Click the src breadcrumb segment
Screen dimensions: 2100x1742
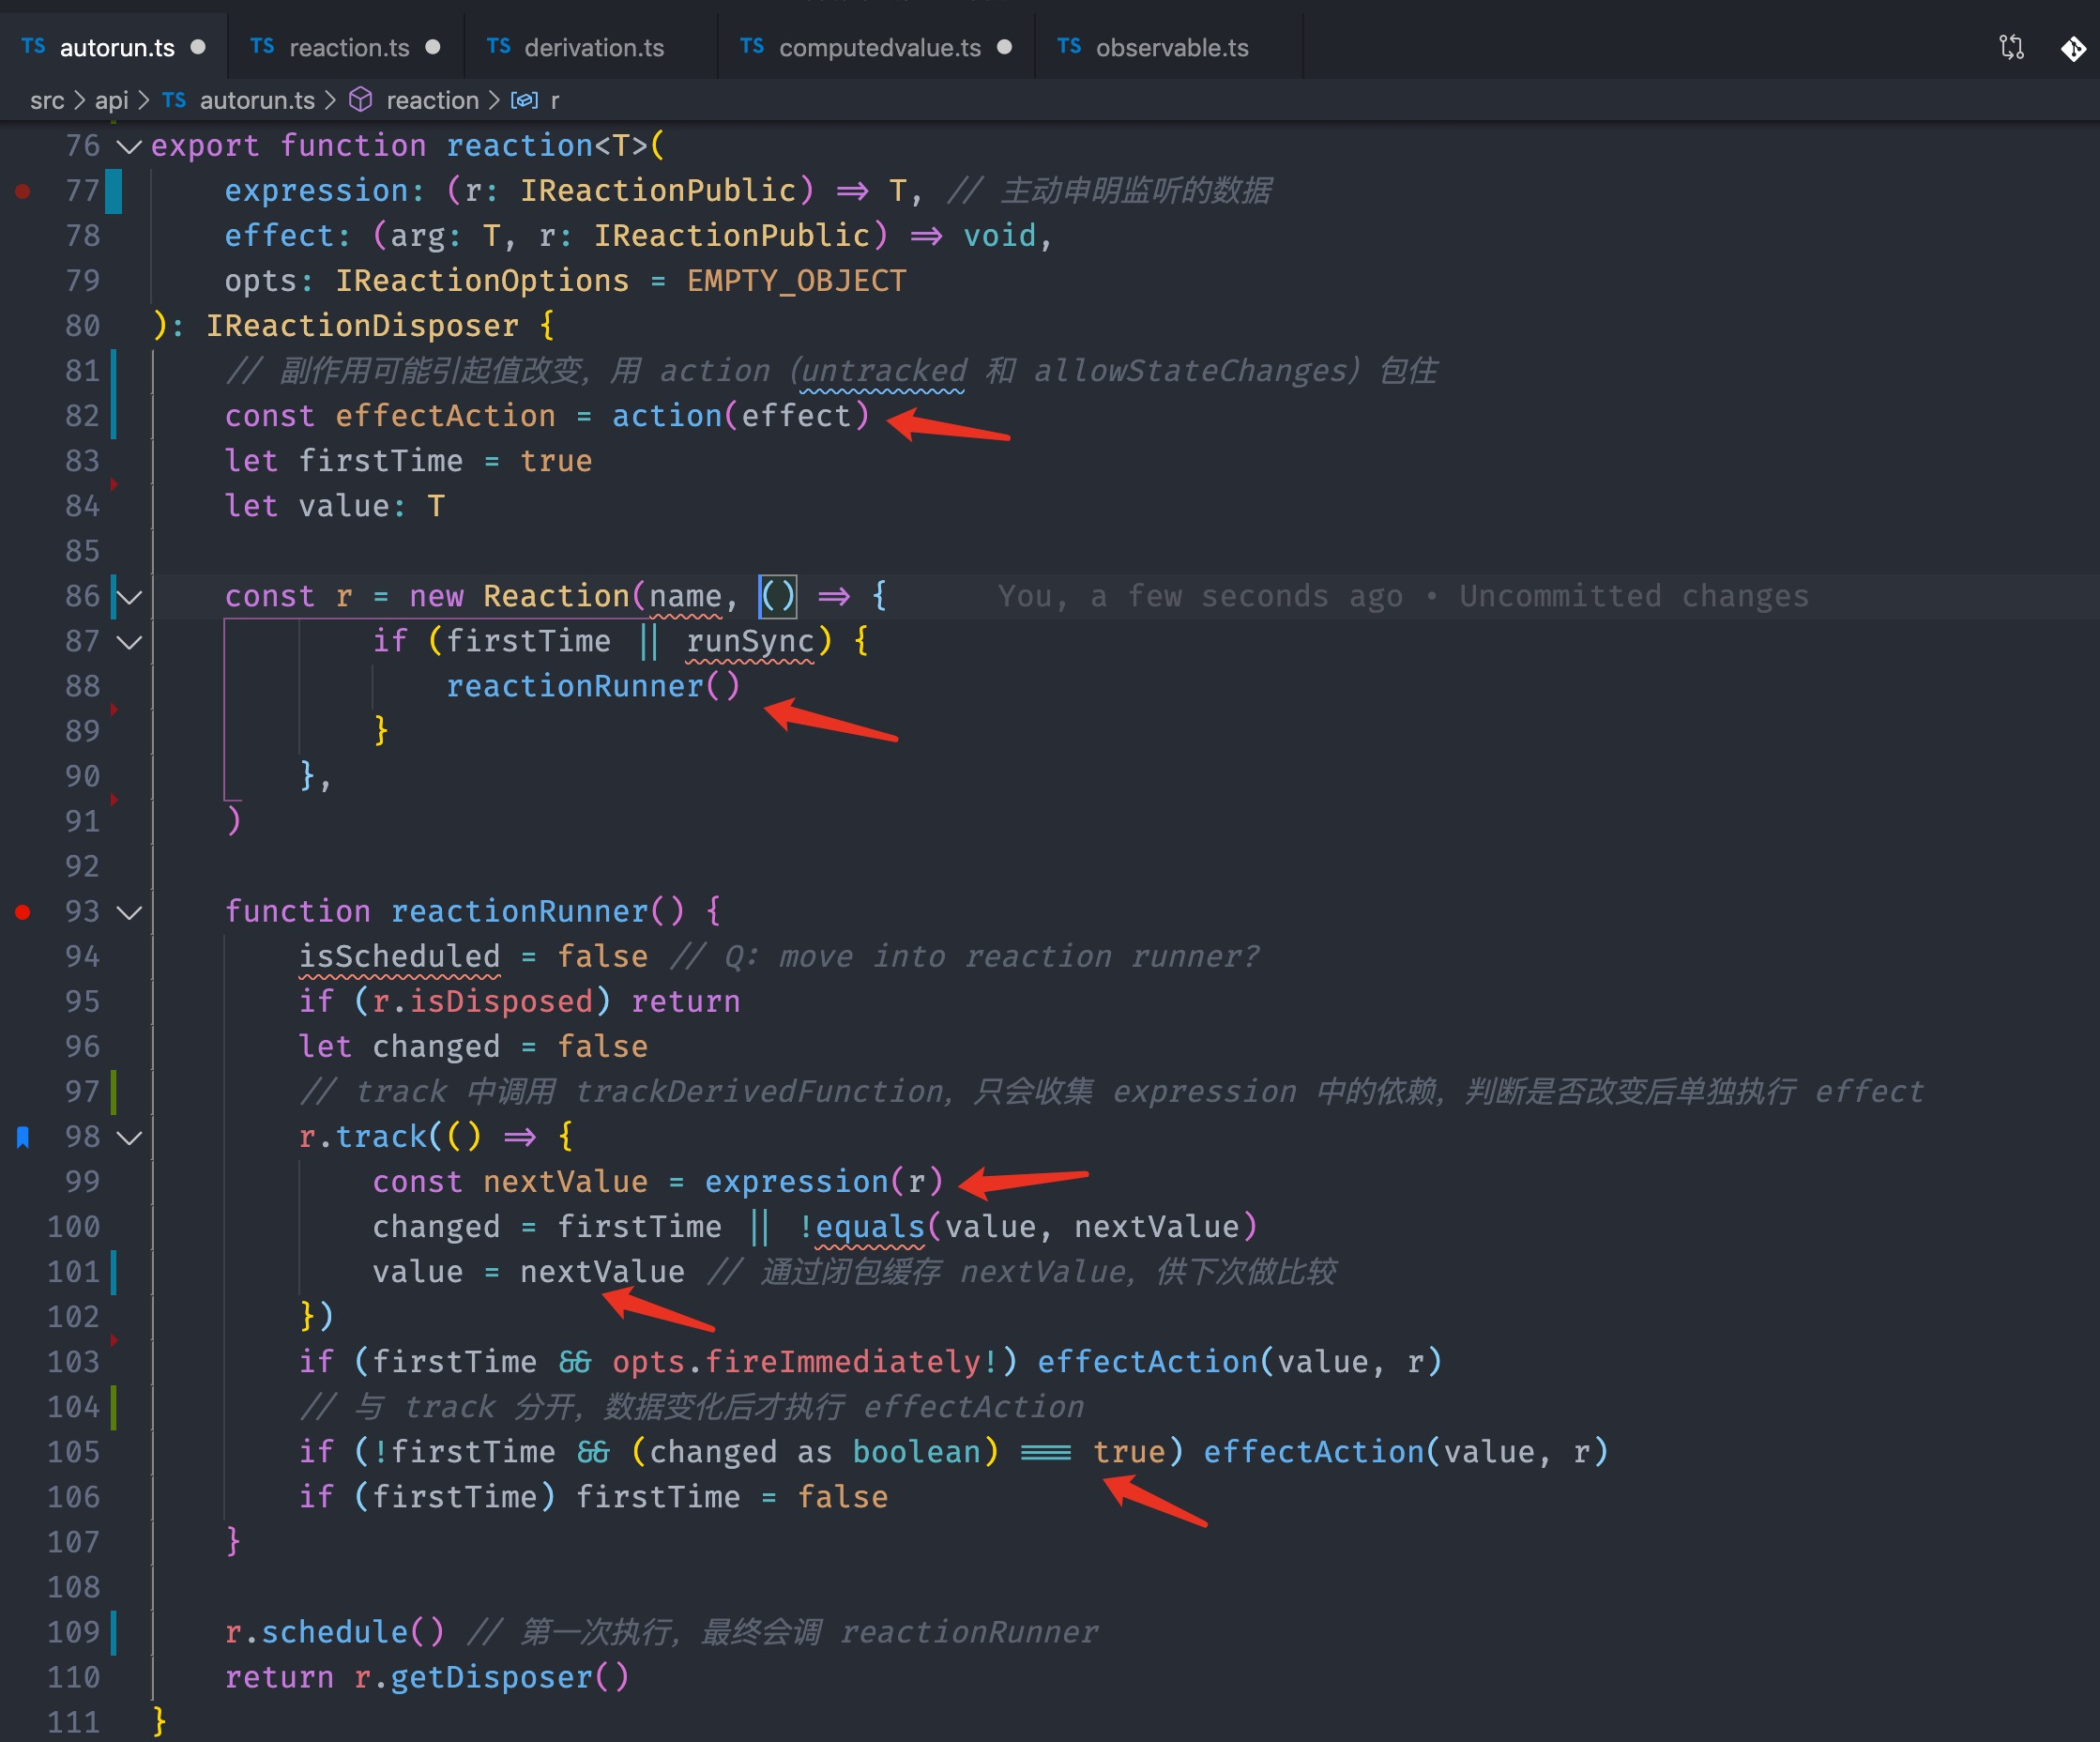click(46, 100)
